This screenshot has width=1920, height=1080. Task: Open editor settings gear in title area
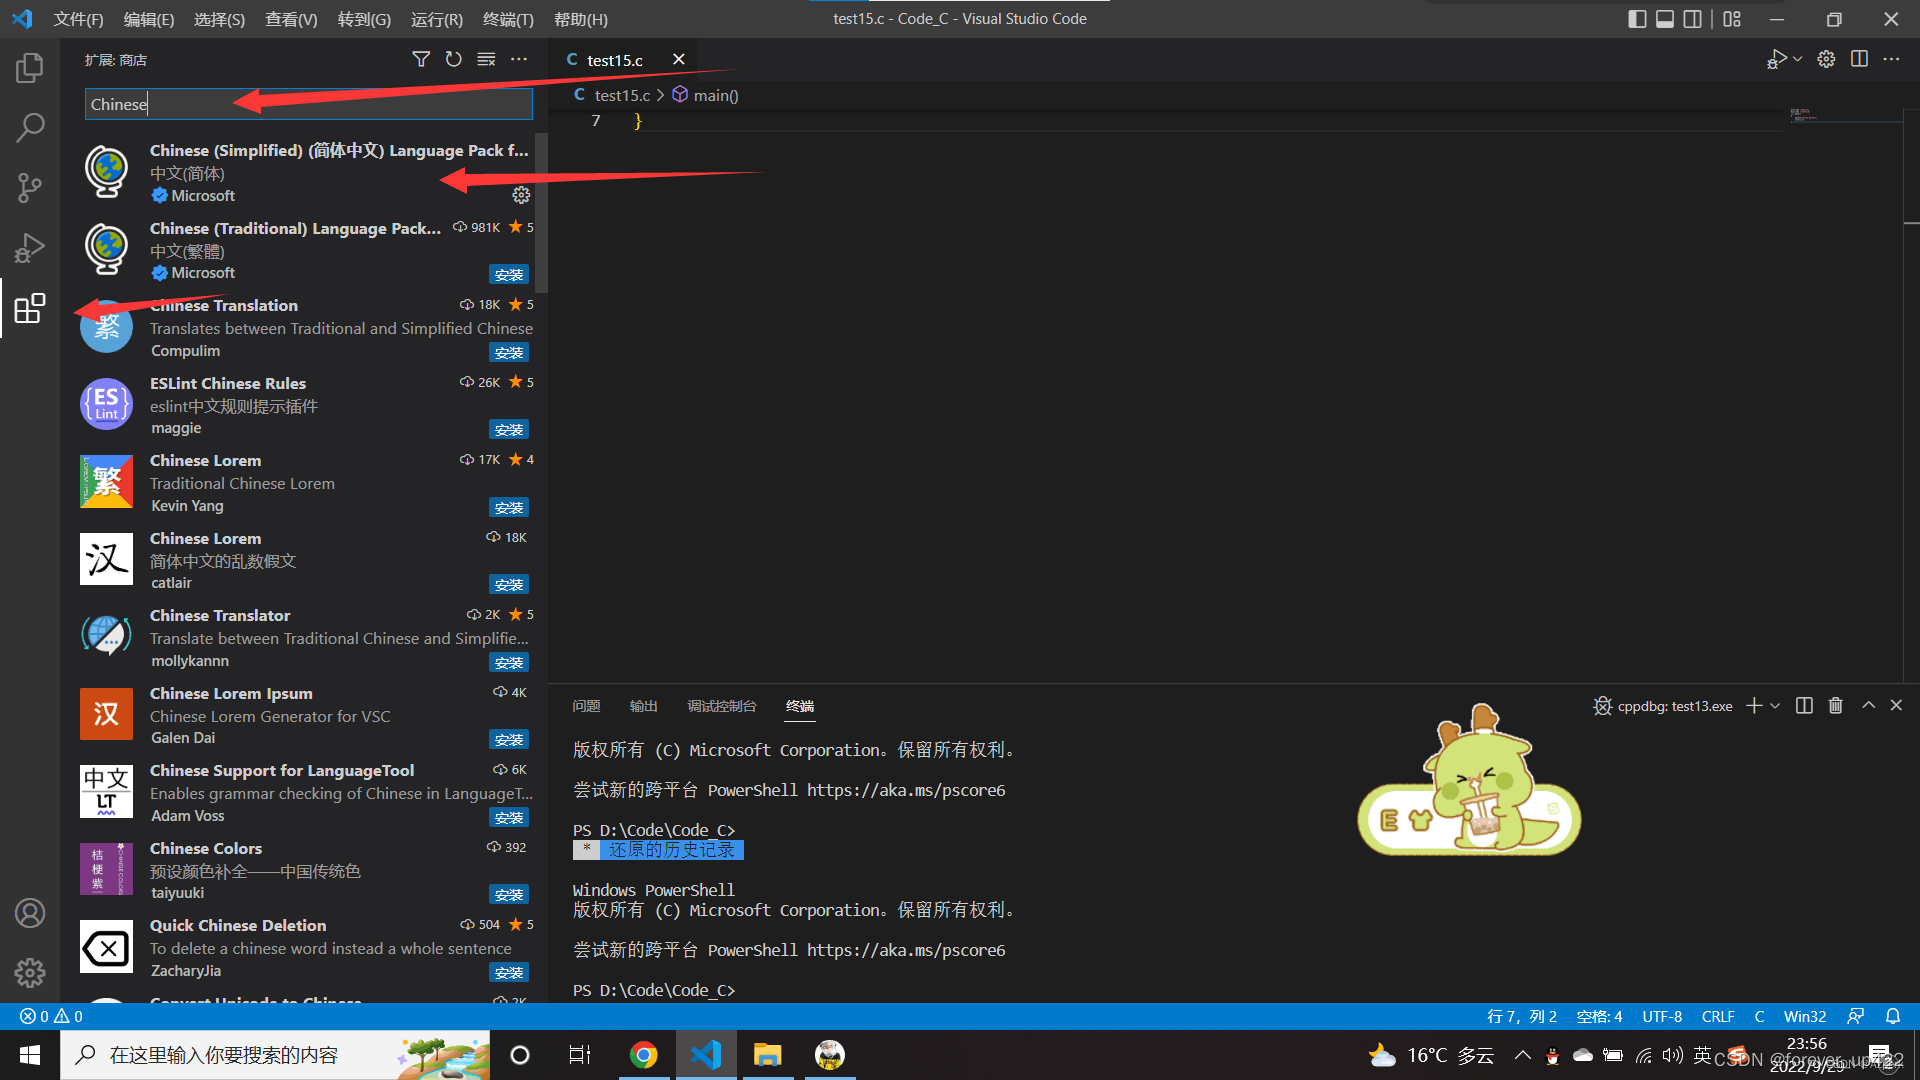click(x=1826, y=60)
